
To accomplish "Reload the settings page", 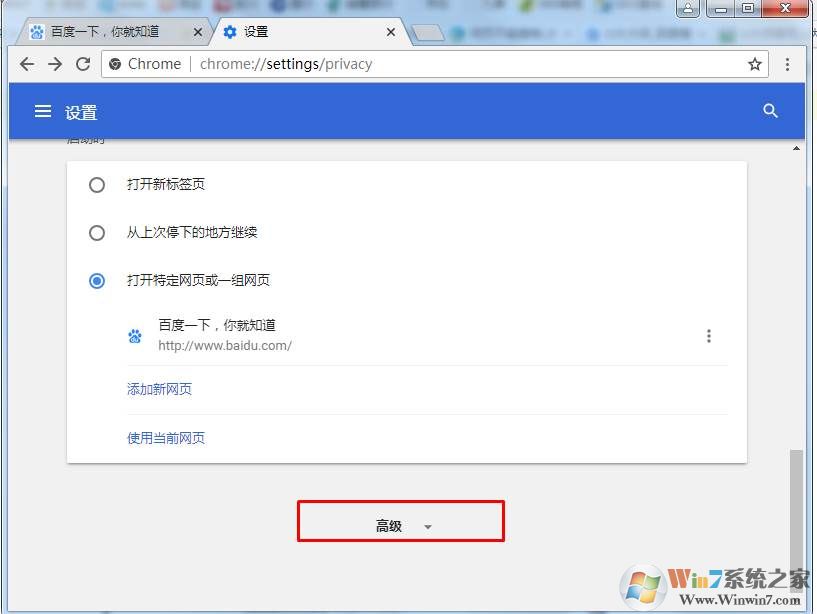I will pyautogui.click(x=83, y=64).
